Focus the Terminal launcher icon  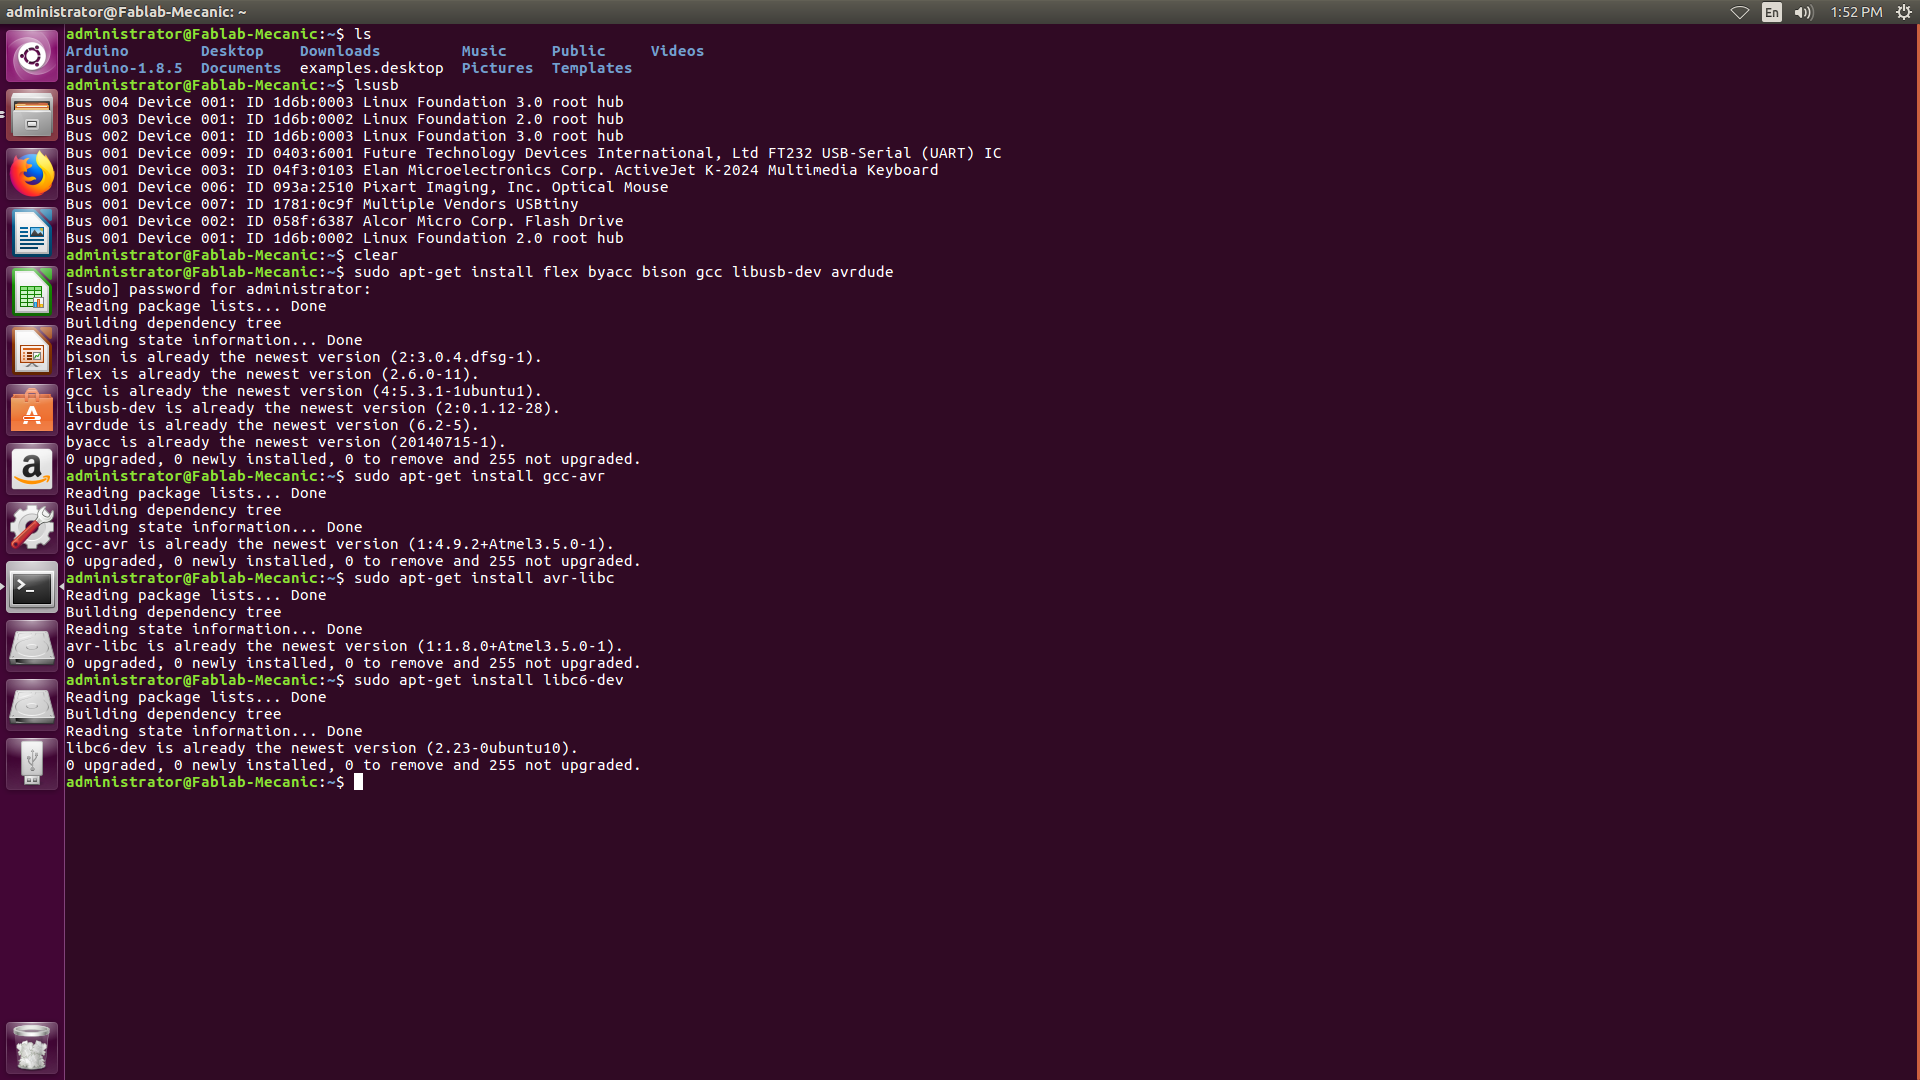click(32, 587)
